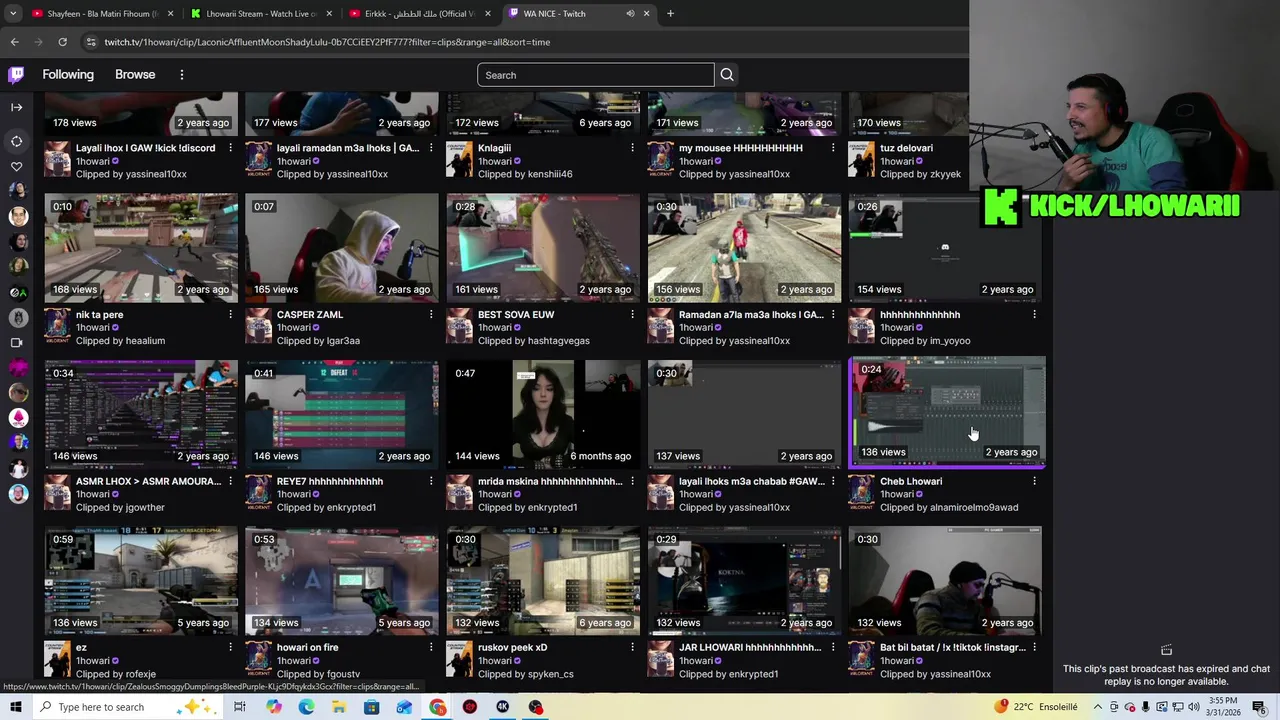
Task: Open the 22°C Ensoleillé weather widget
Action: 1035,707
